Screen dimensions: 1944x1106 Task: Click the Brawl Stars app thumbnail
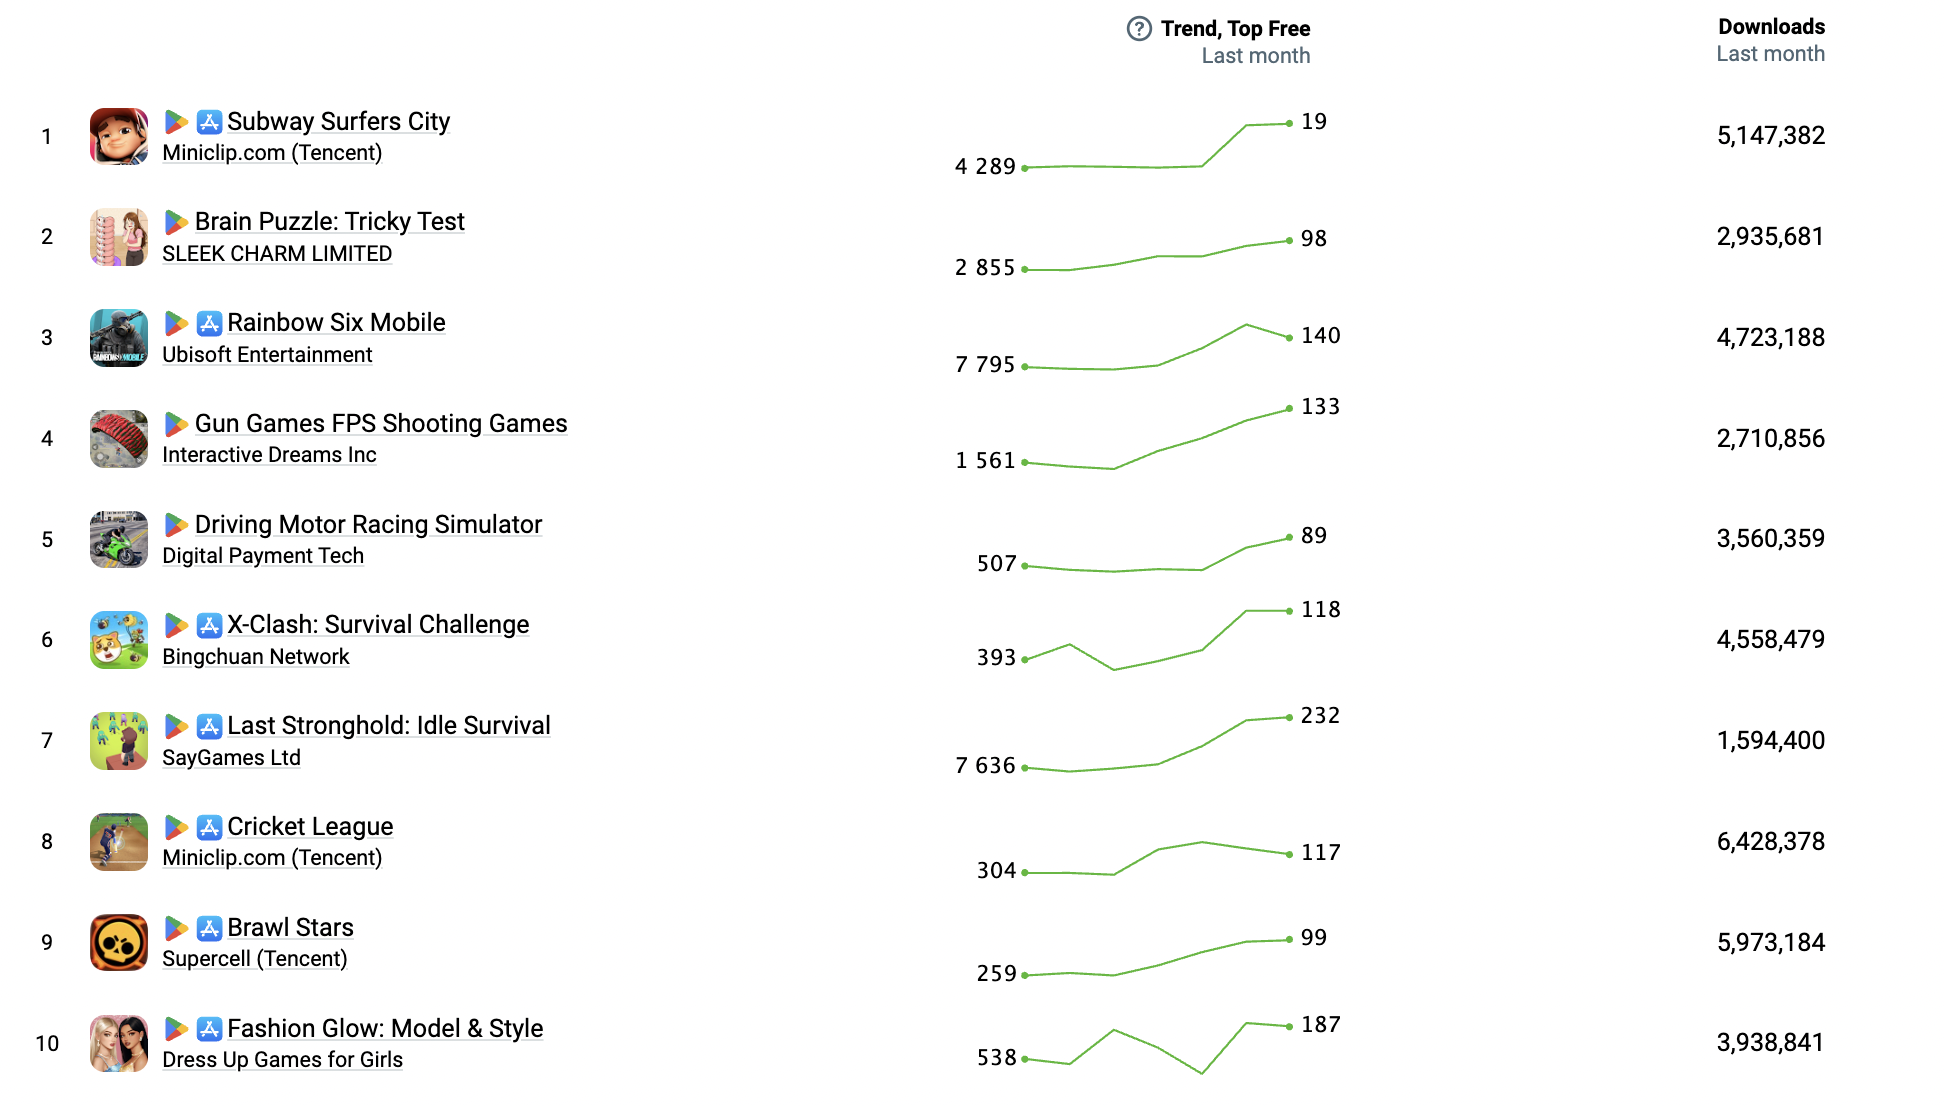pyautogui.click(x=119, y=943)
